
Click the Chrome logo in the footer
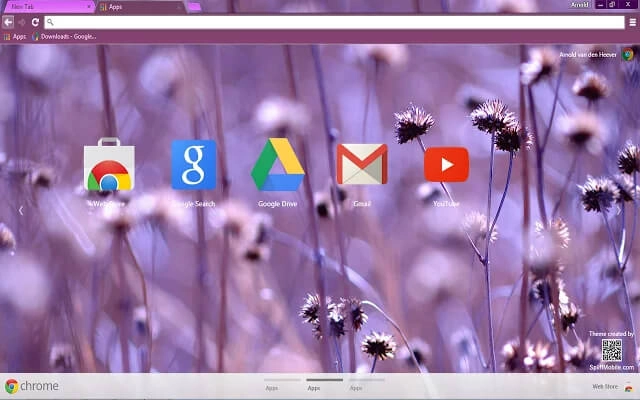32,386
